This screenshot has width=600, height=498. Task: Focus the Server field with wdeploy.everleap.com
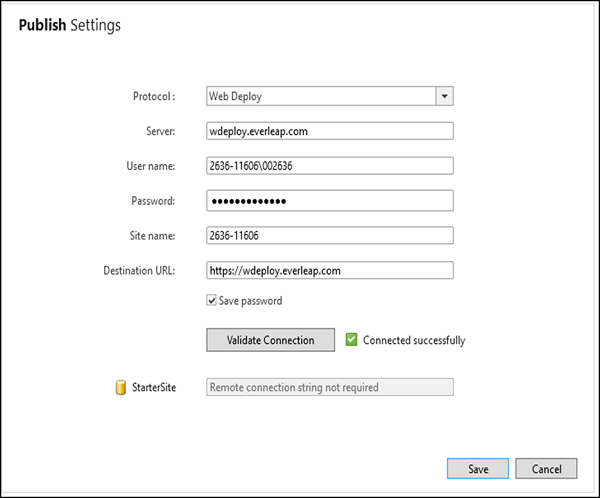pyautogui.click(x=330, y=131)
